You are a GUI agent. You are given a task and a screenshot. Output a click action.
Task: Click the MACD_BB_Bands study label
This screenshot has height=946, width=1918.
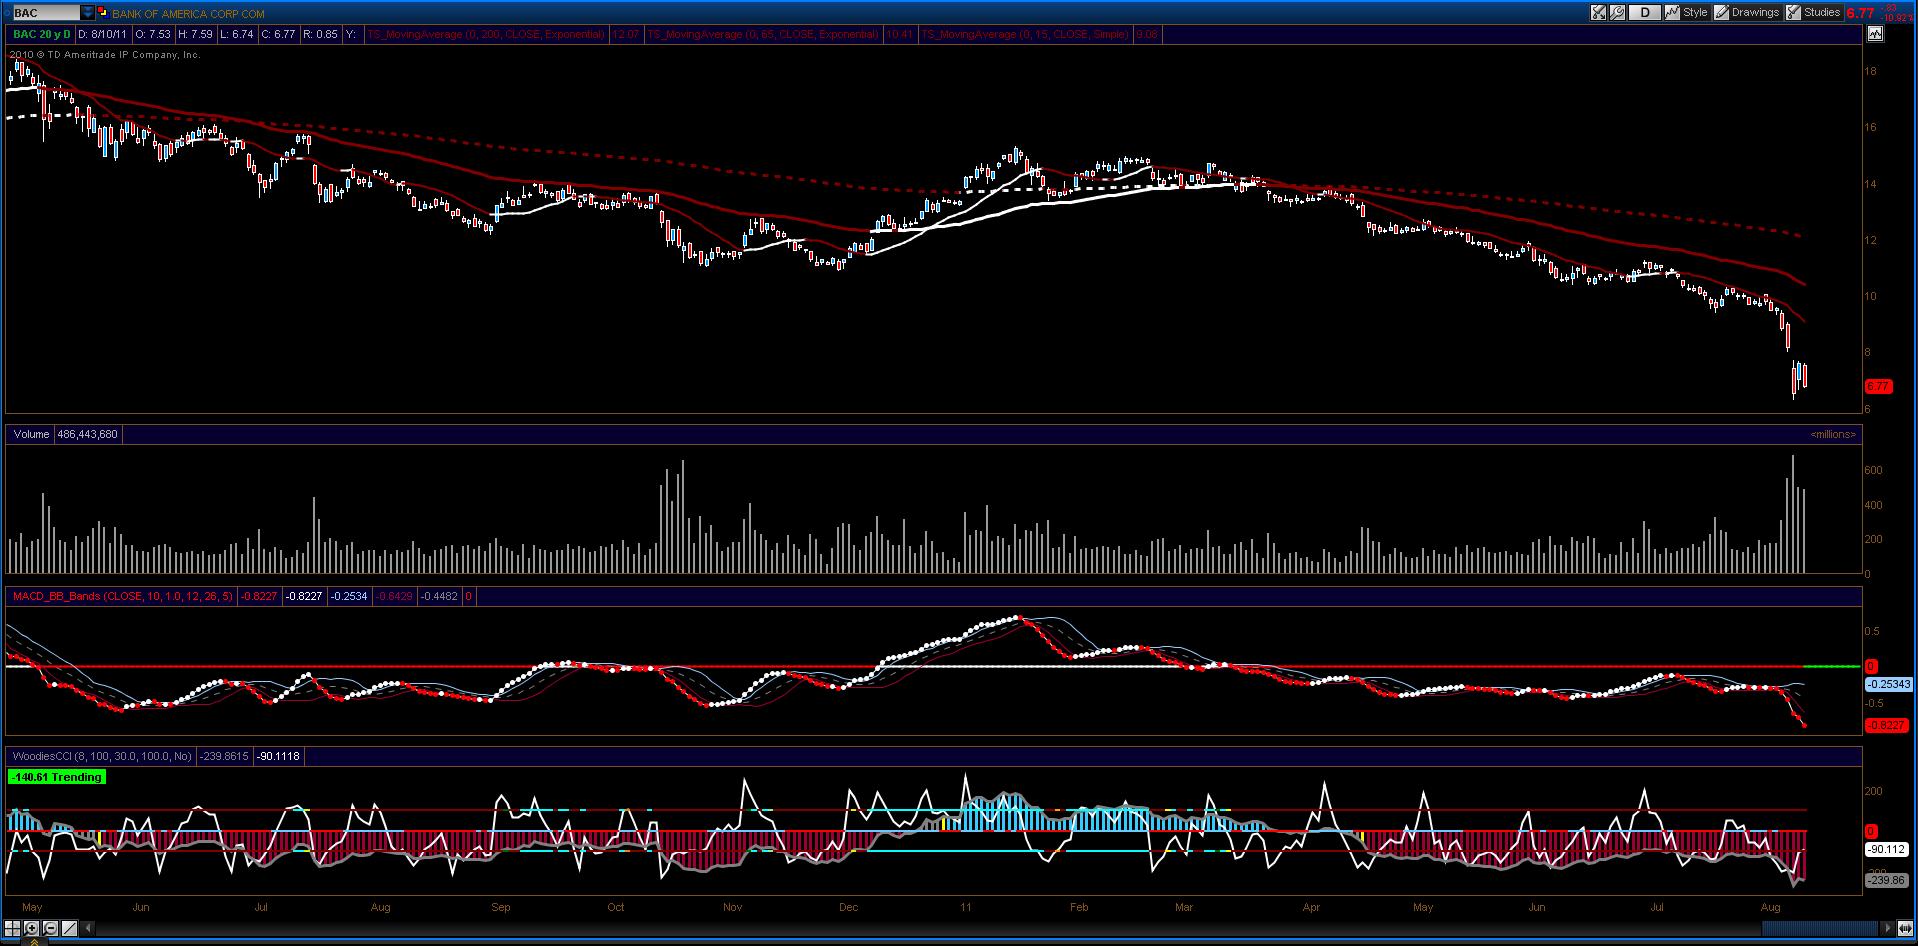(x=122, y=596)
